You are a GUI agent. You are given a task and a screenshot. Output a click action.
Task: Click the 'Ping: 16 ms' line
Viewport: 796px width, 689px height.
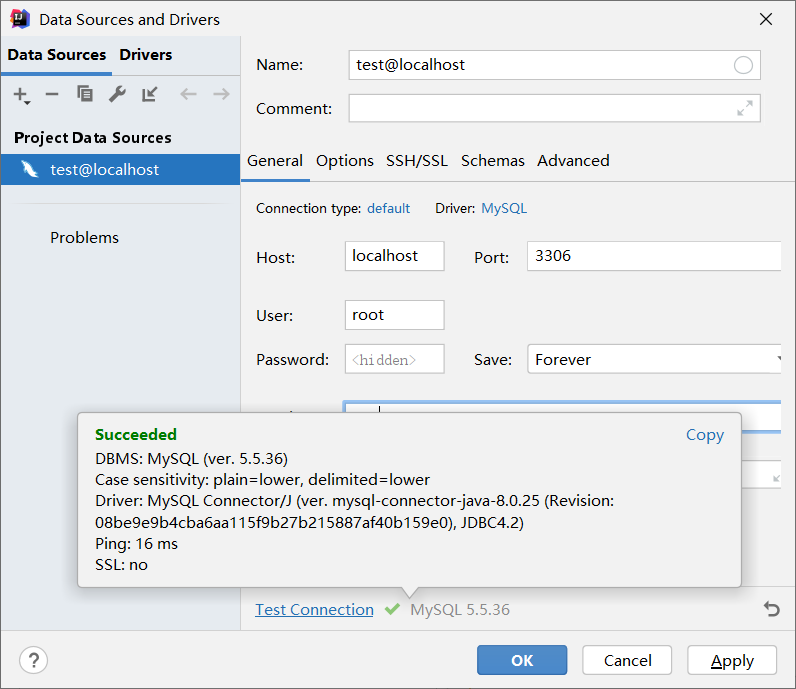coord(136,544)
